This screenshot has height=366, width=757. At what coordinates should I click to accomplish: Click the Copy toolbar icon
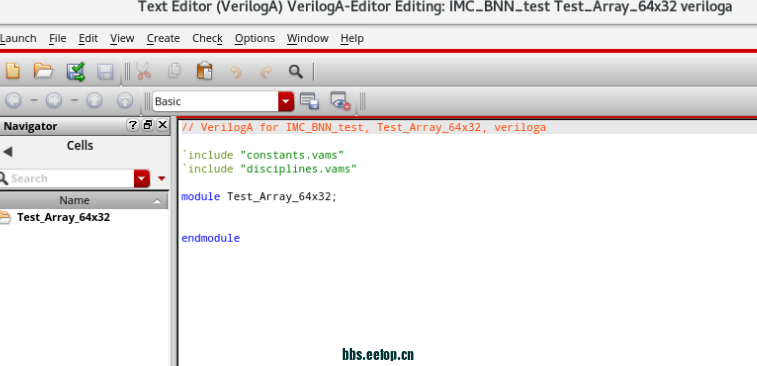click(174, 71)
